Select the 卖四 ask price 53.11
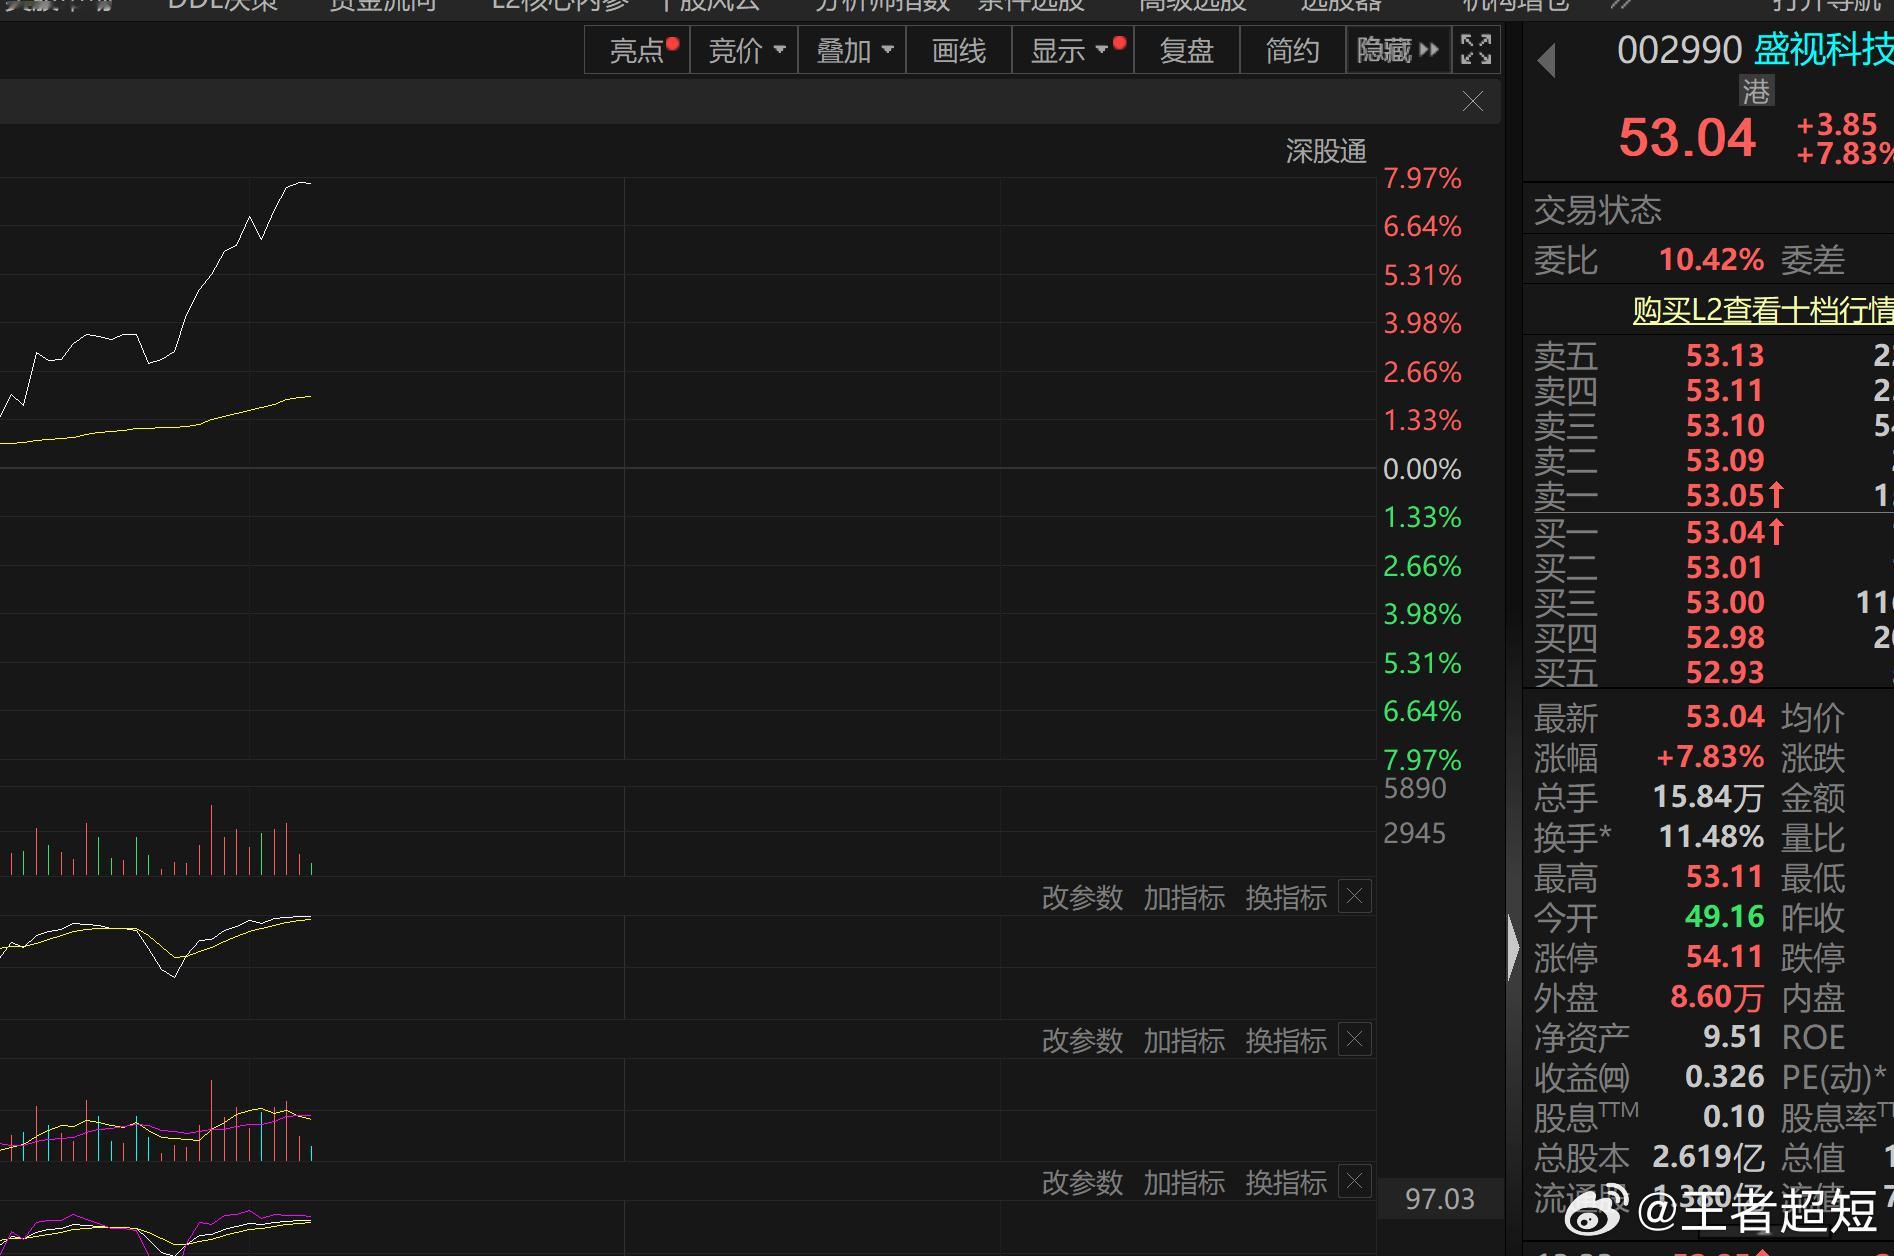Image resolution: width=1894 pixels, height=1256 pixels. click(x=1725, y=390)
